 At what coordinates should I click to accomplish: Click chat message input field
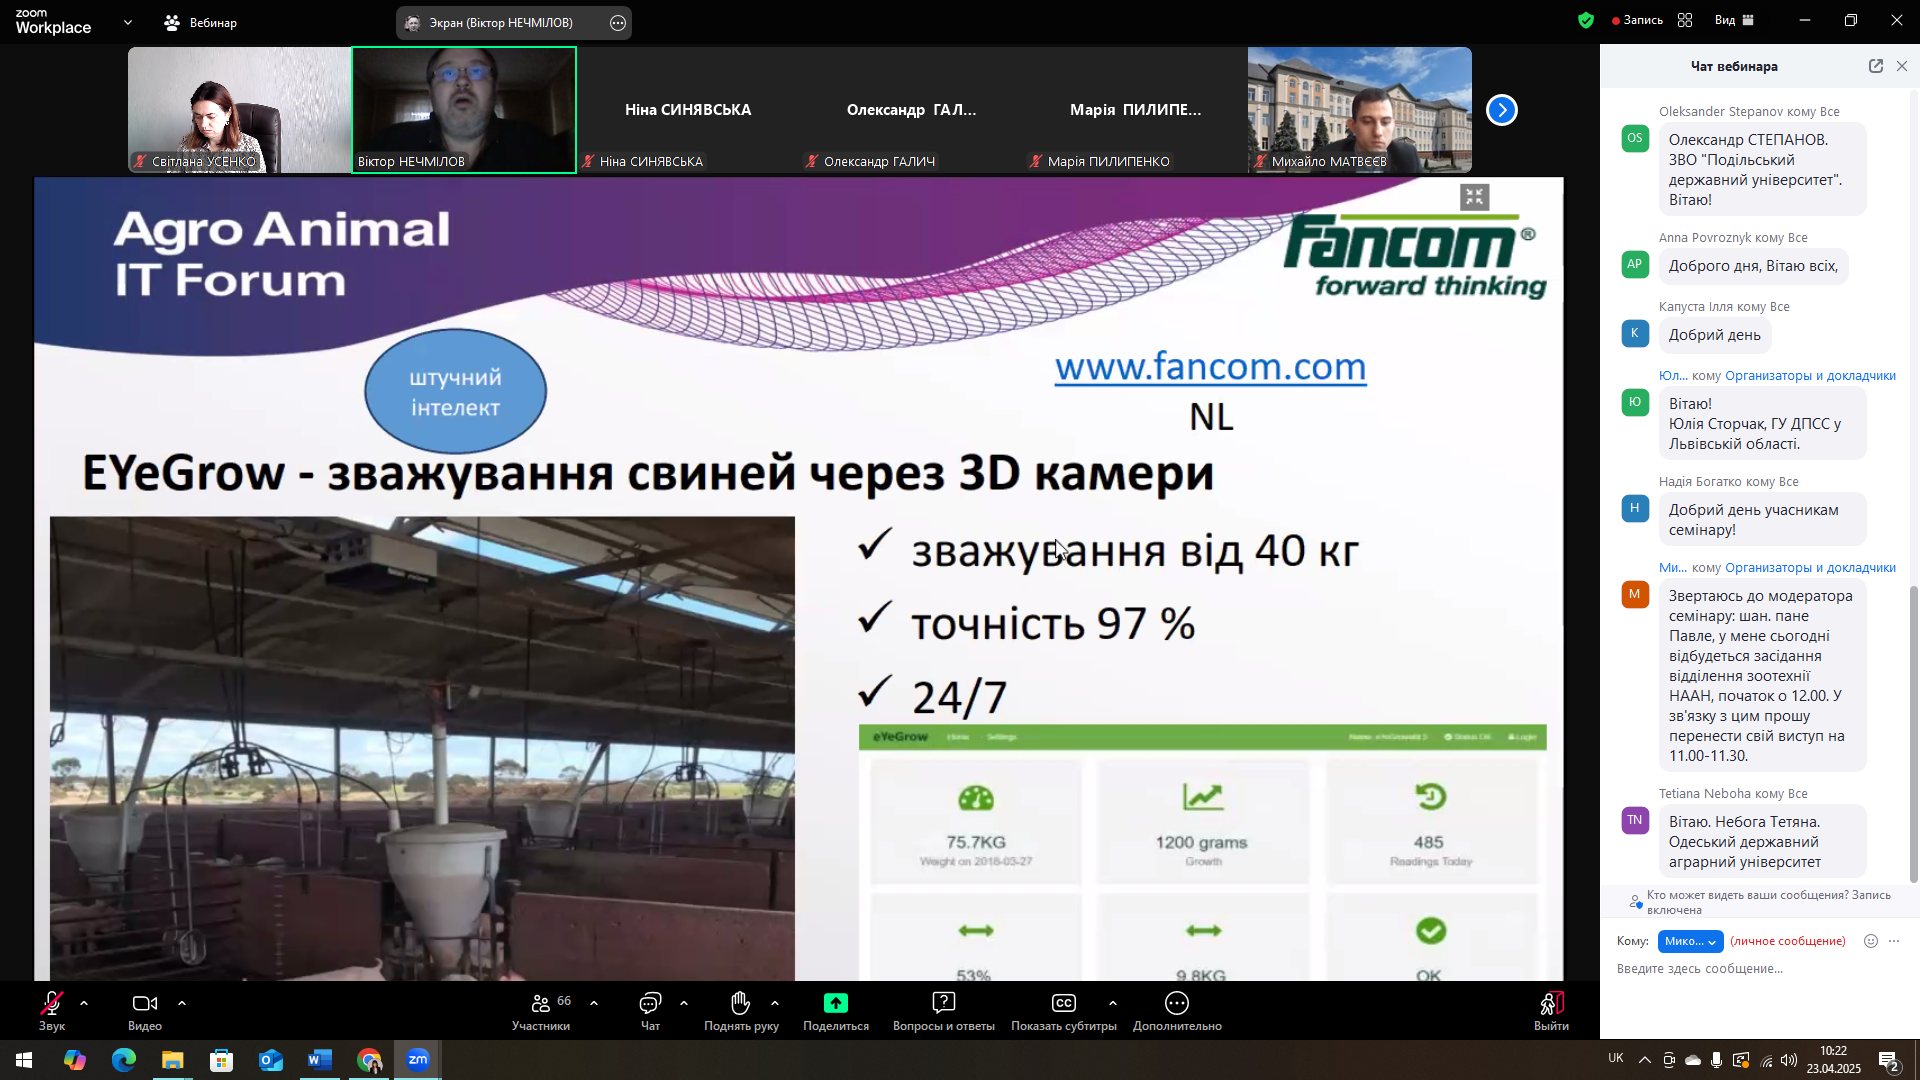tap(1755, 969)
